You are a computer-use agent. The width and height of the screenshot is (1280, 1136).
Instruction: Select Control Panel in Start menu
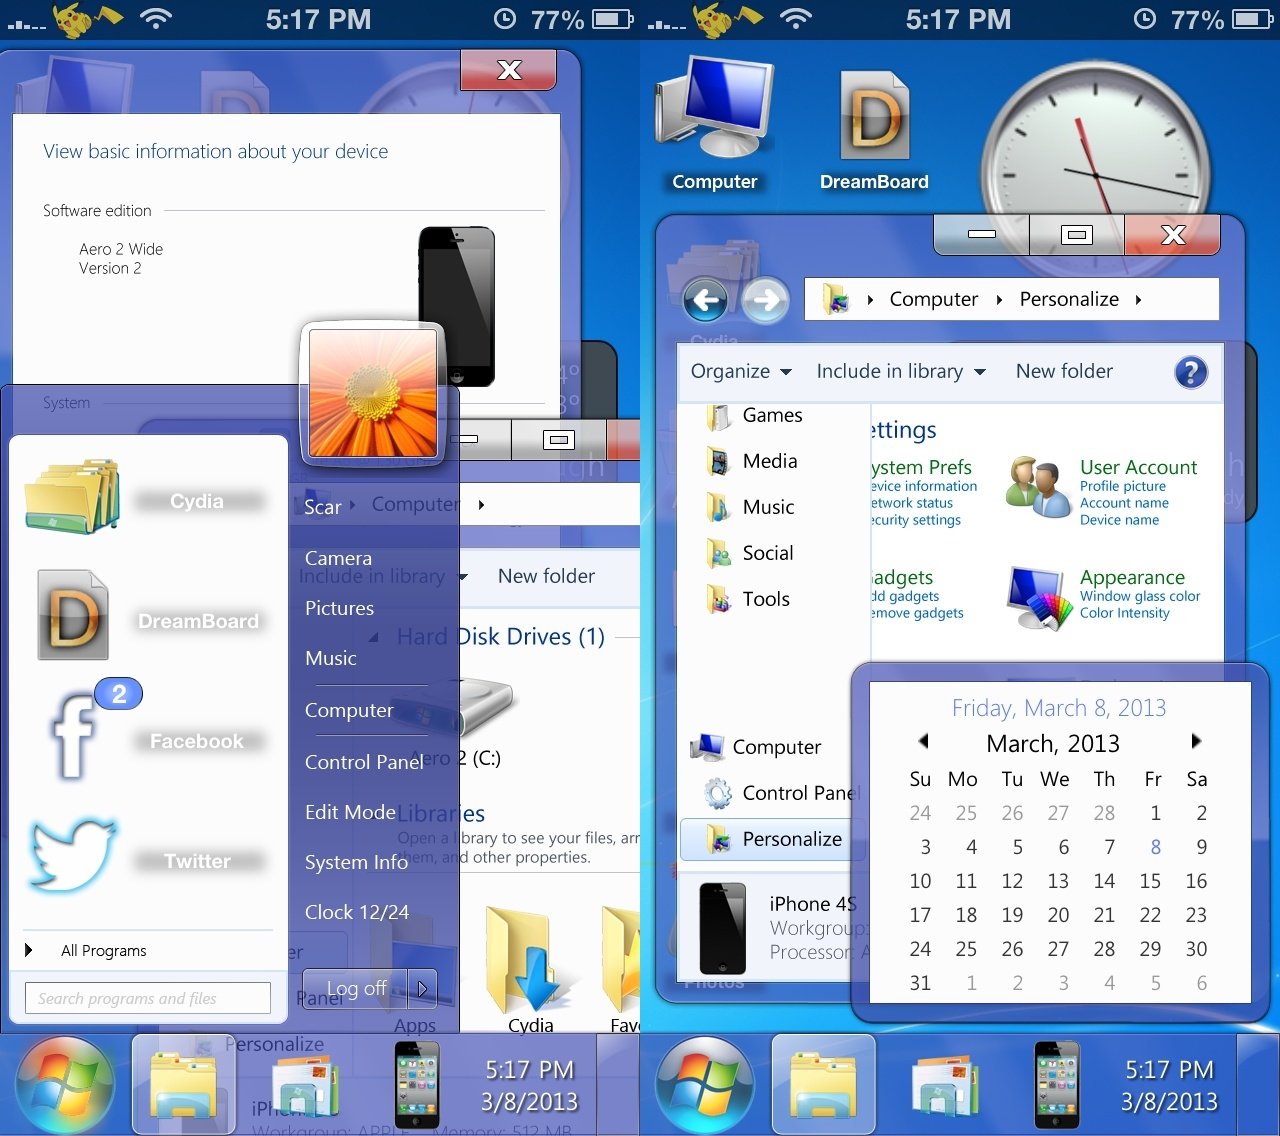[x=364, y=762]
